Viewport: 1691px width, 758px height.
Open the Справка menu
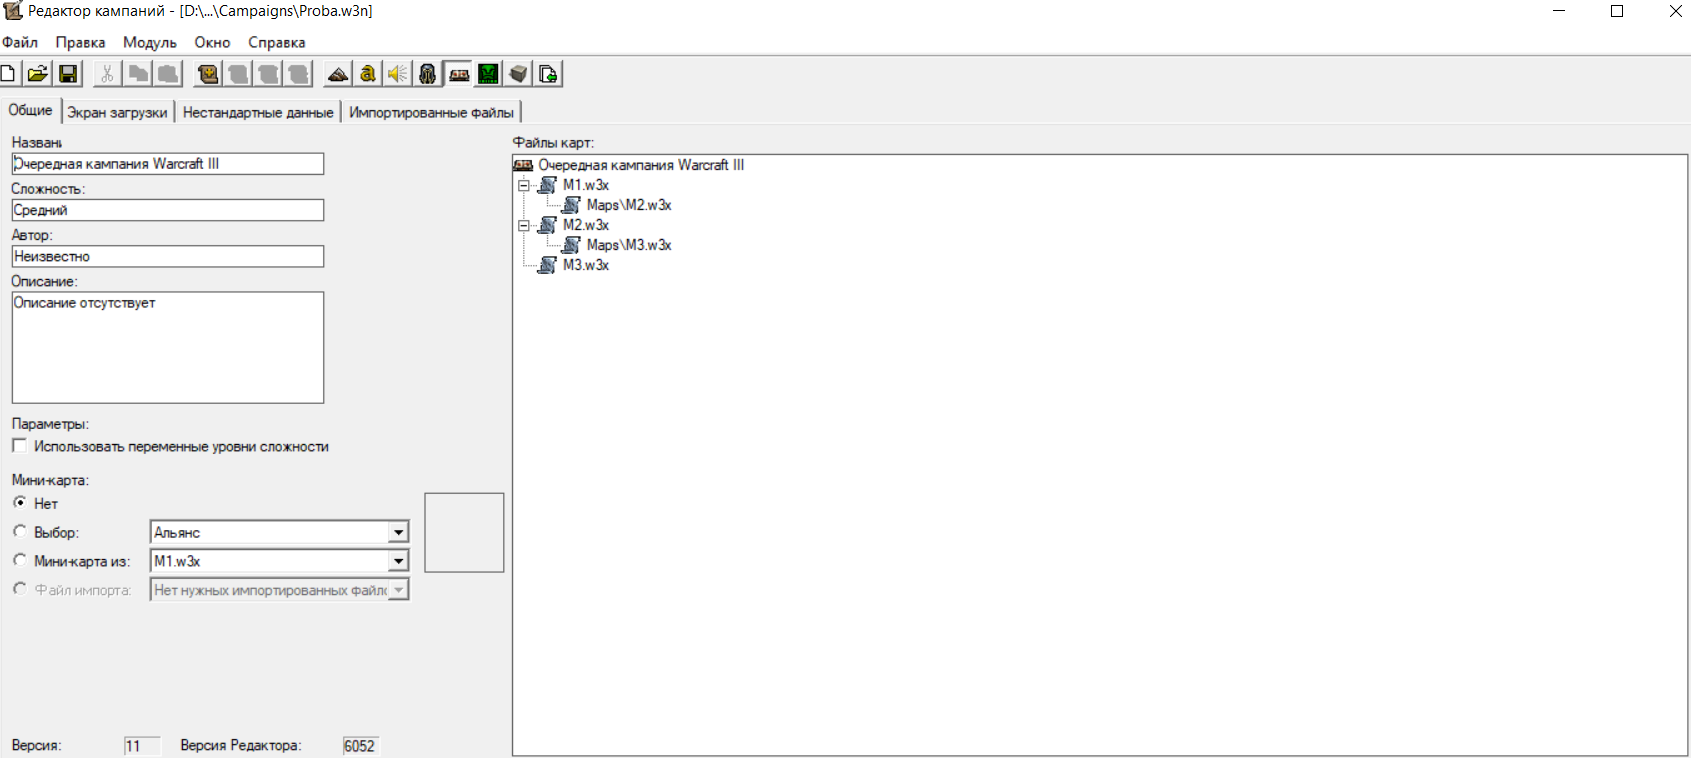pos(276,43)
